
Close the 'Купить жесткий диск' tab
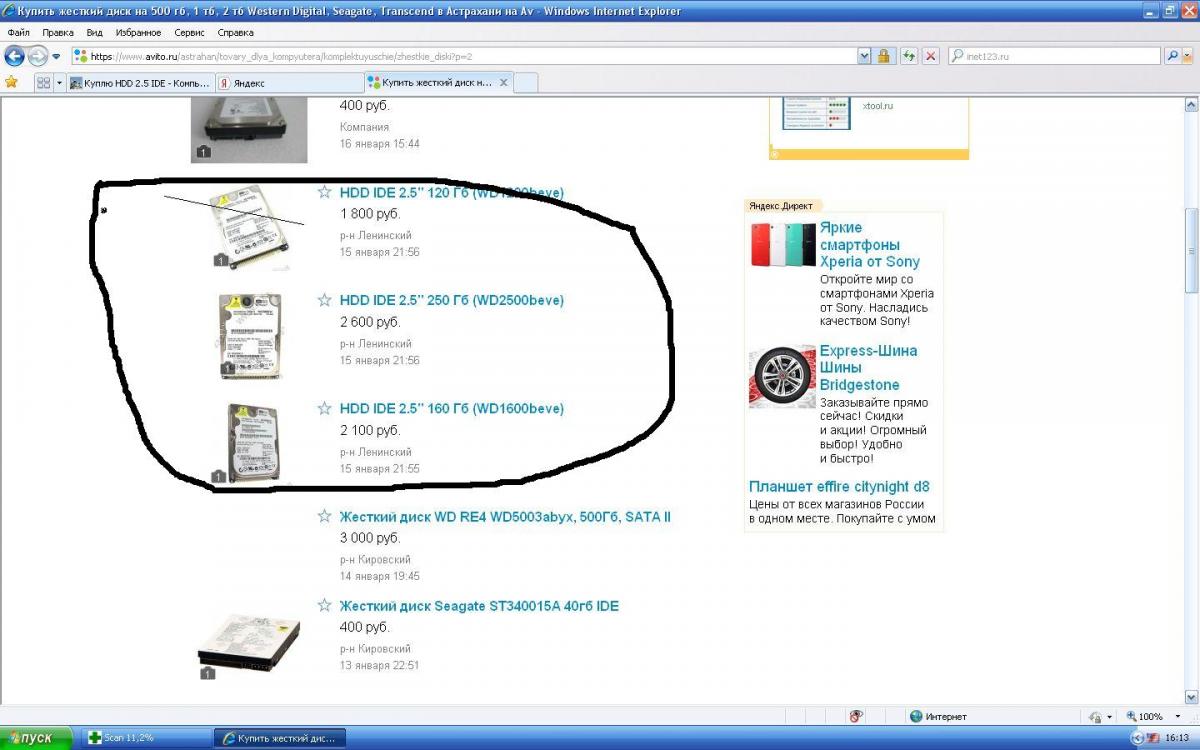(503, 83)
